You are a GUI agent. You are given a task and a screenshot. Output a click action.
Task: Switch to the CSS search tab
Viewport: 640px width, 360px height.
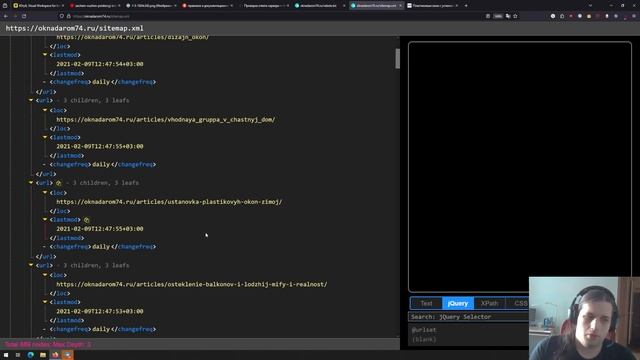518,303
